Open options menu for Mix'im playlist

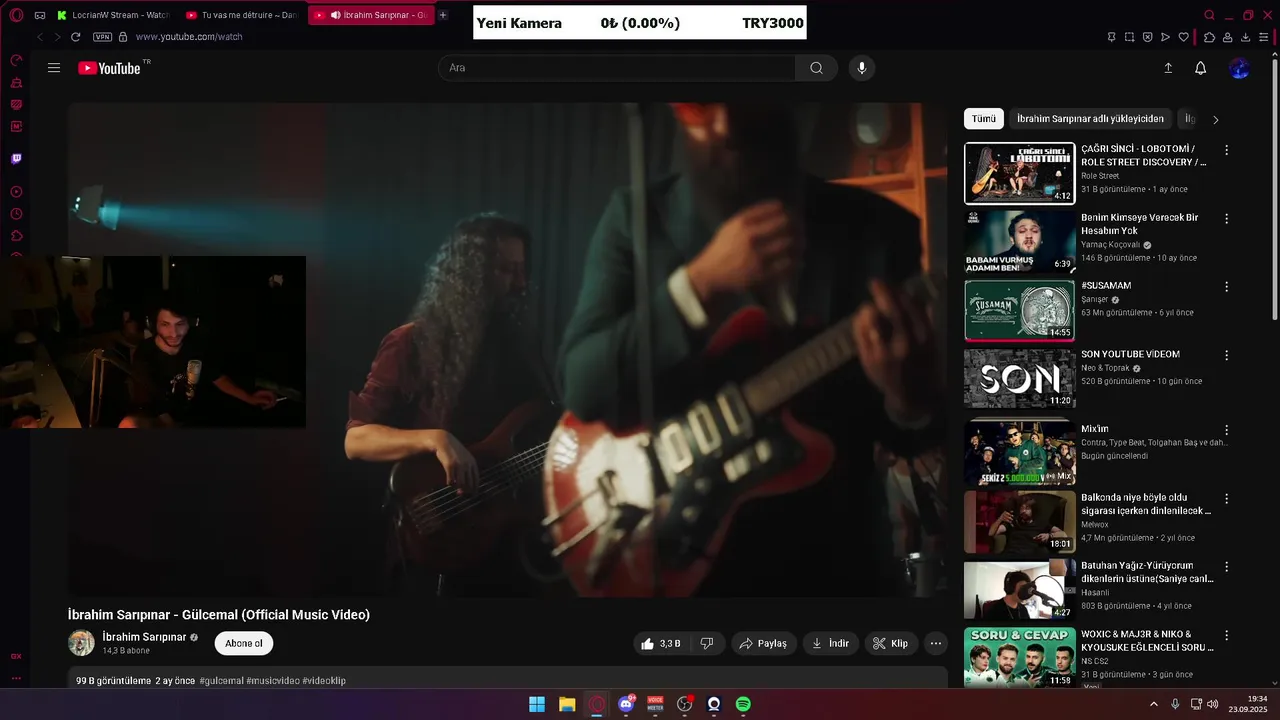click(x=1227, y=430)
